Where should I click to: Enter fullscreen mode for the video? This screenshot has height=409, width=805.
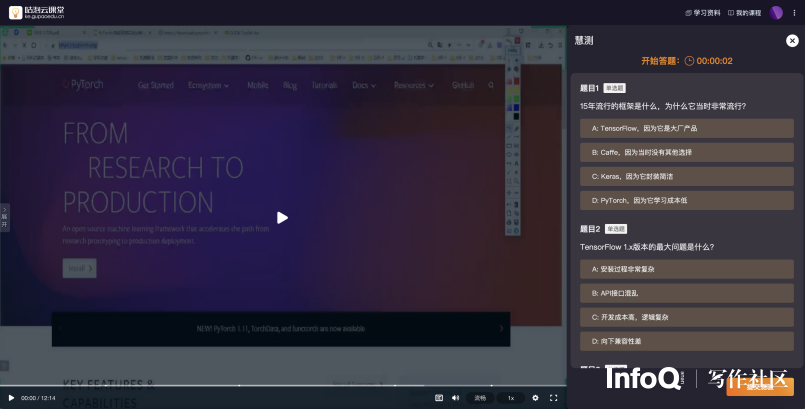[553, 398]
